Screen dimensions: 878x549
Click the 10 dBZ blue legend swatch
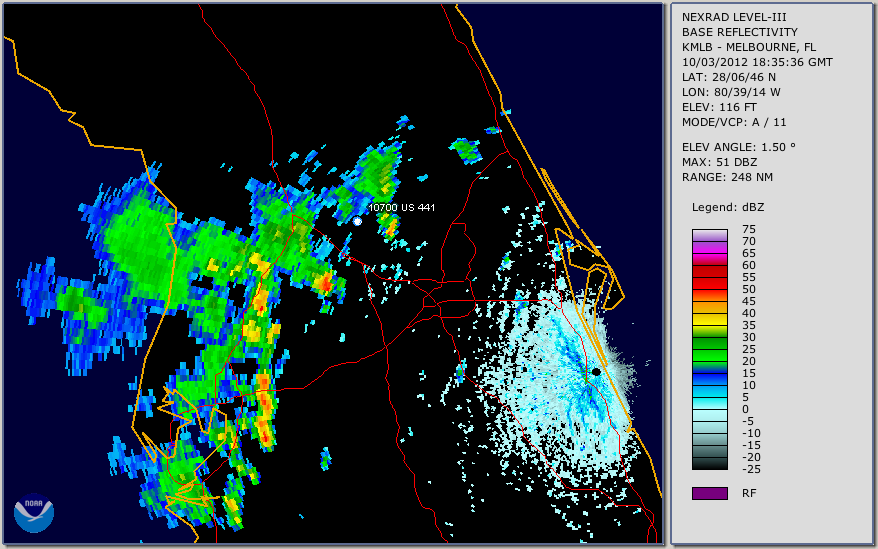click(709, 379)
